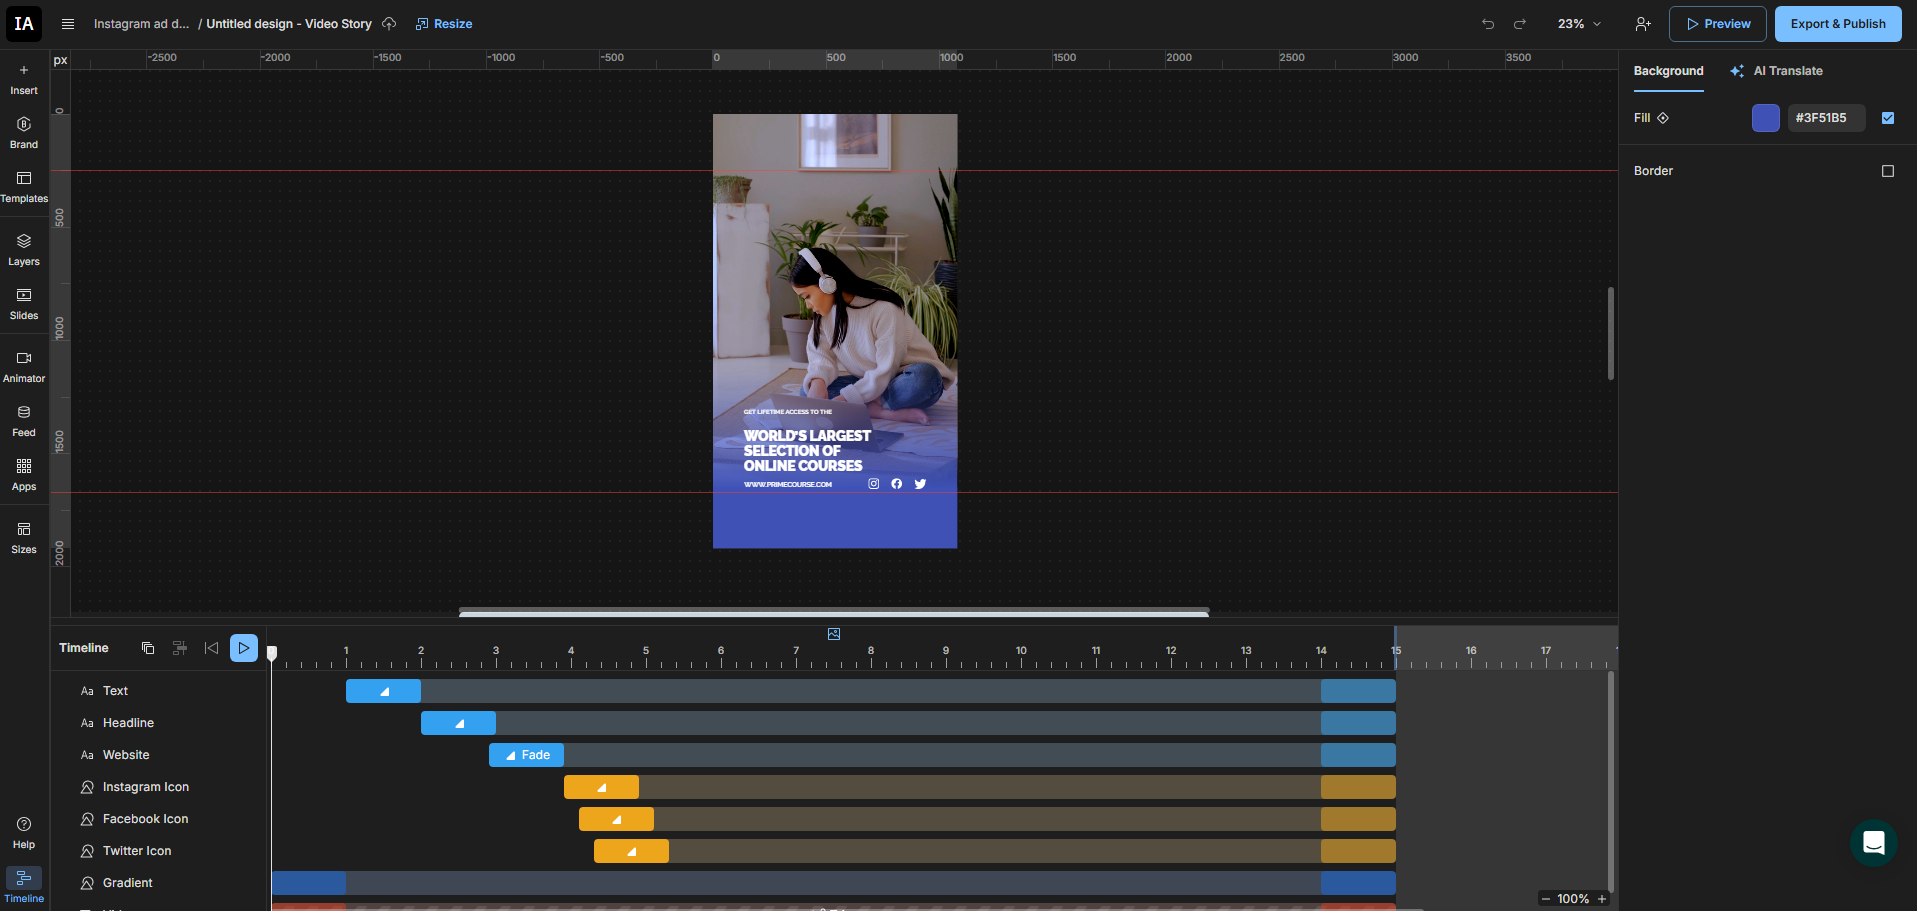This screenshot has width=1917, height=911.
Task: Click the Resize option
Action: tap(444, 24)
